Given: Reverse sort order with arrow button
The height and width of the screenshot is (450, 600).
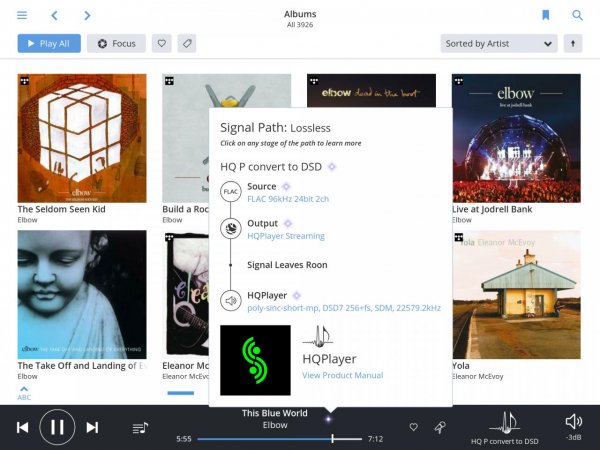Looking at the screenshot, I should 573,44.
